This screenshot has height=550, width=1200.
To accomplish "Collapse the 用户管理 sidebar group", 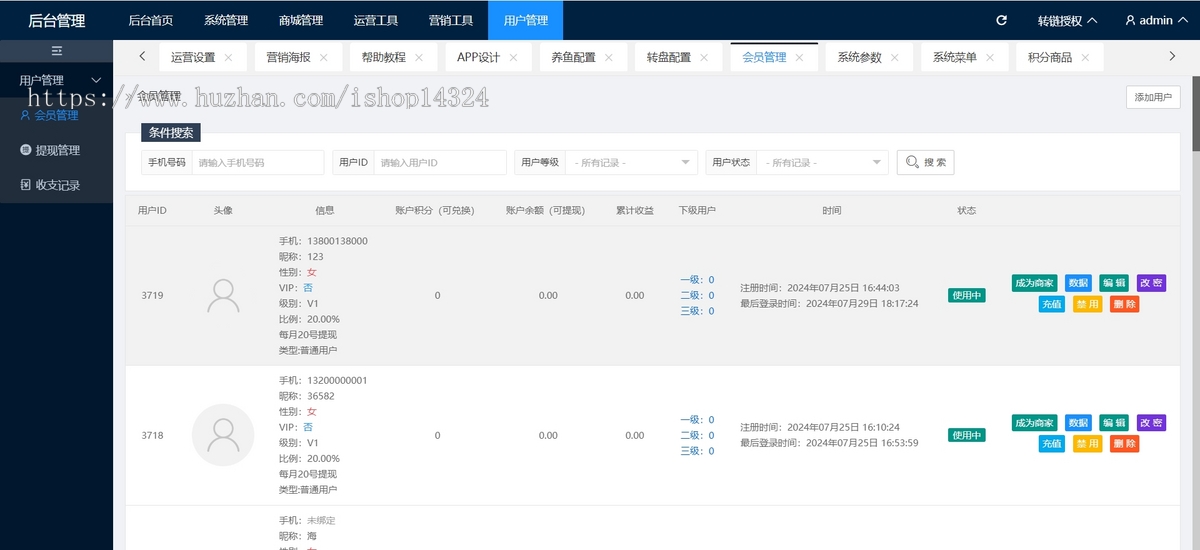I will [56, 80].
